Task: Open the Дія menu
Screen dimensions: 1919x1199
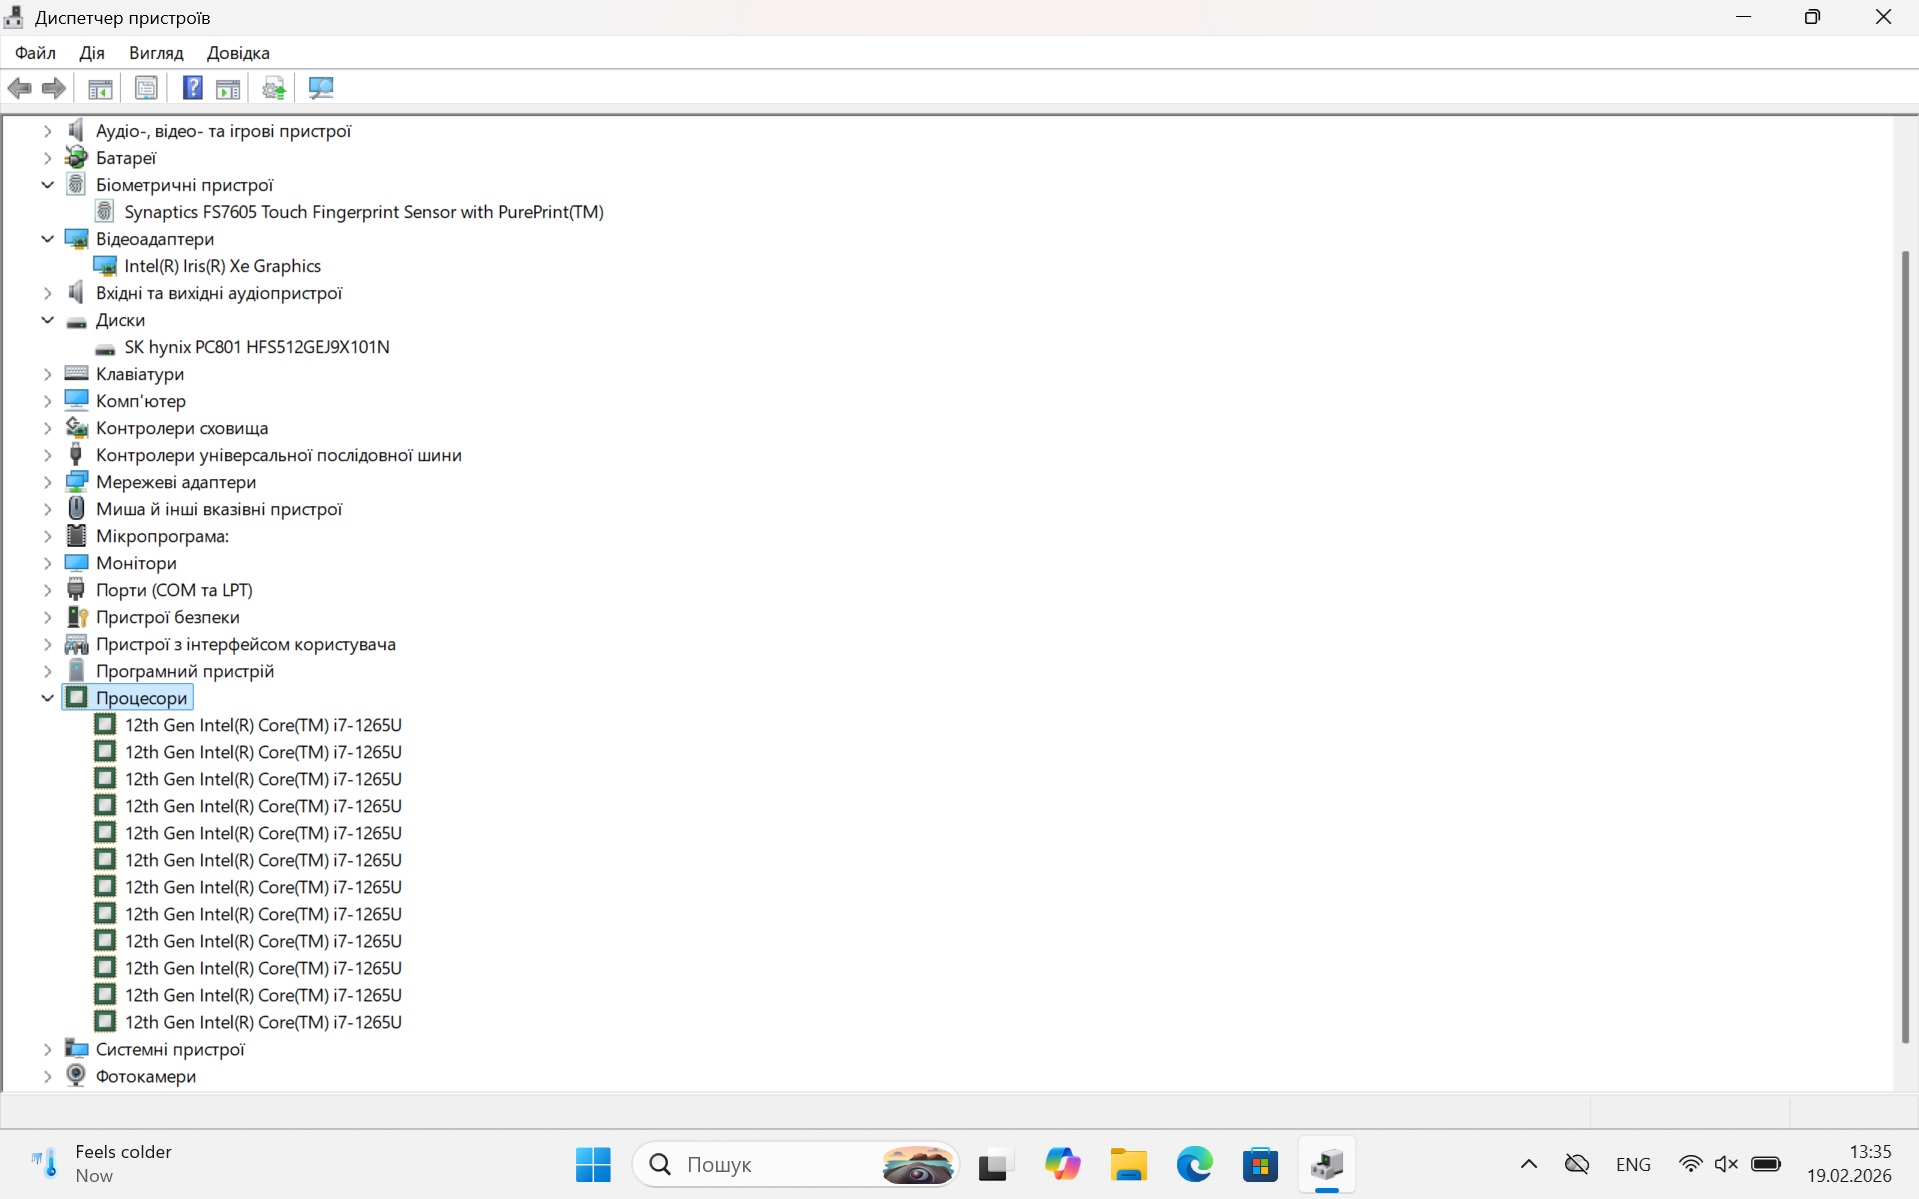Action: [x=91, y=53]
